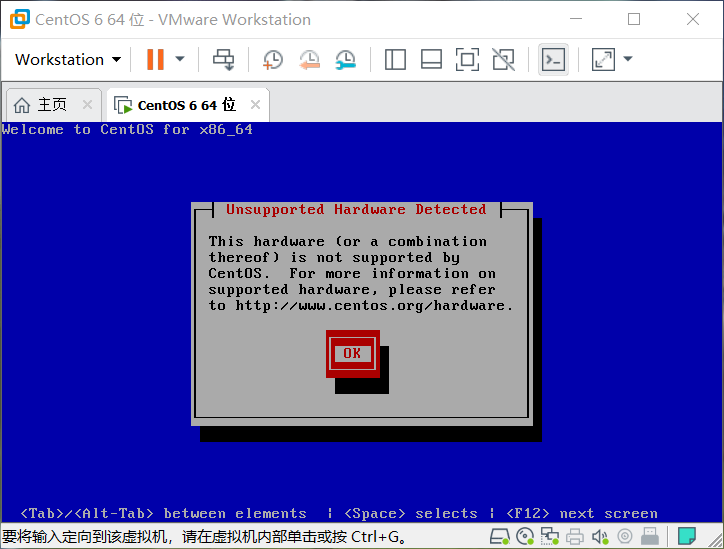Send Ctrl+Alt+Del to the virtual machine
Viewport: 724px width, 549px height.
click(x=223, y=60)
